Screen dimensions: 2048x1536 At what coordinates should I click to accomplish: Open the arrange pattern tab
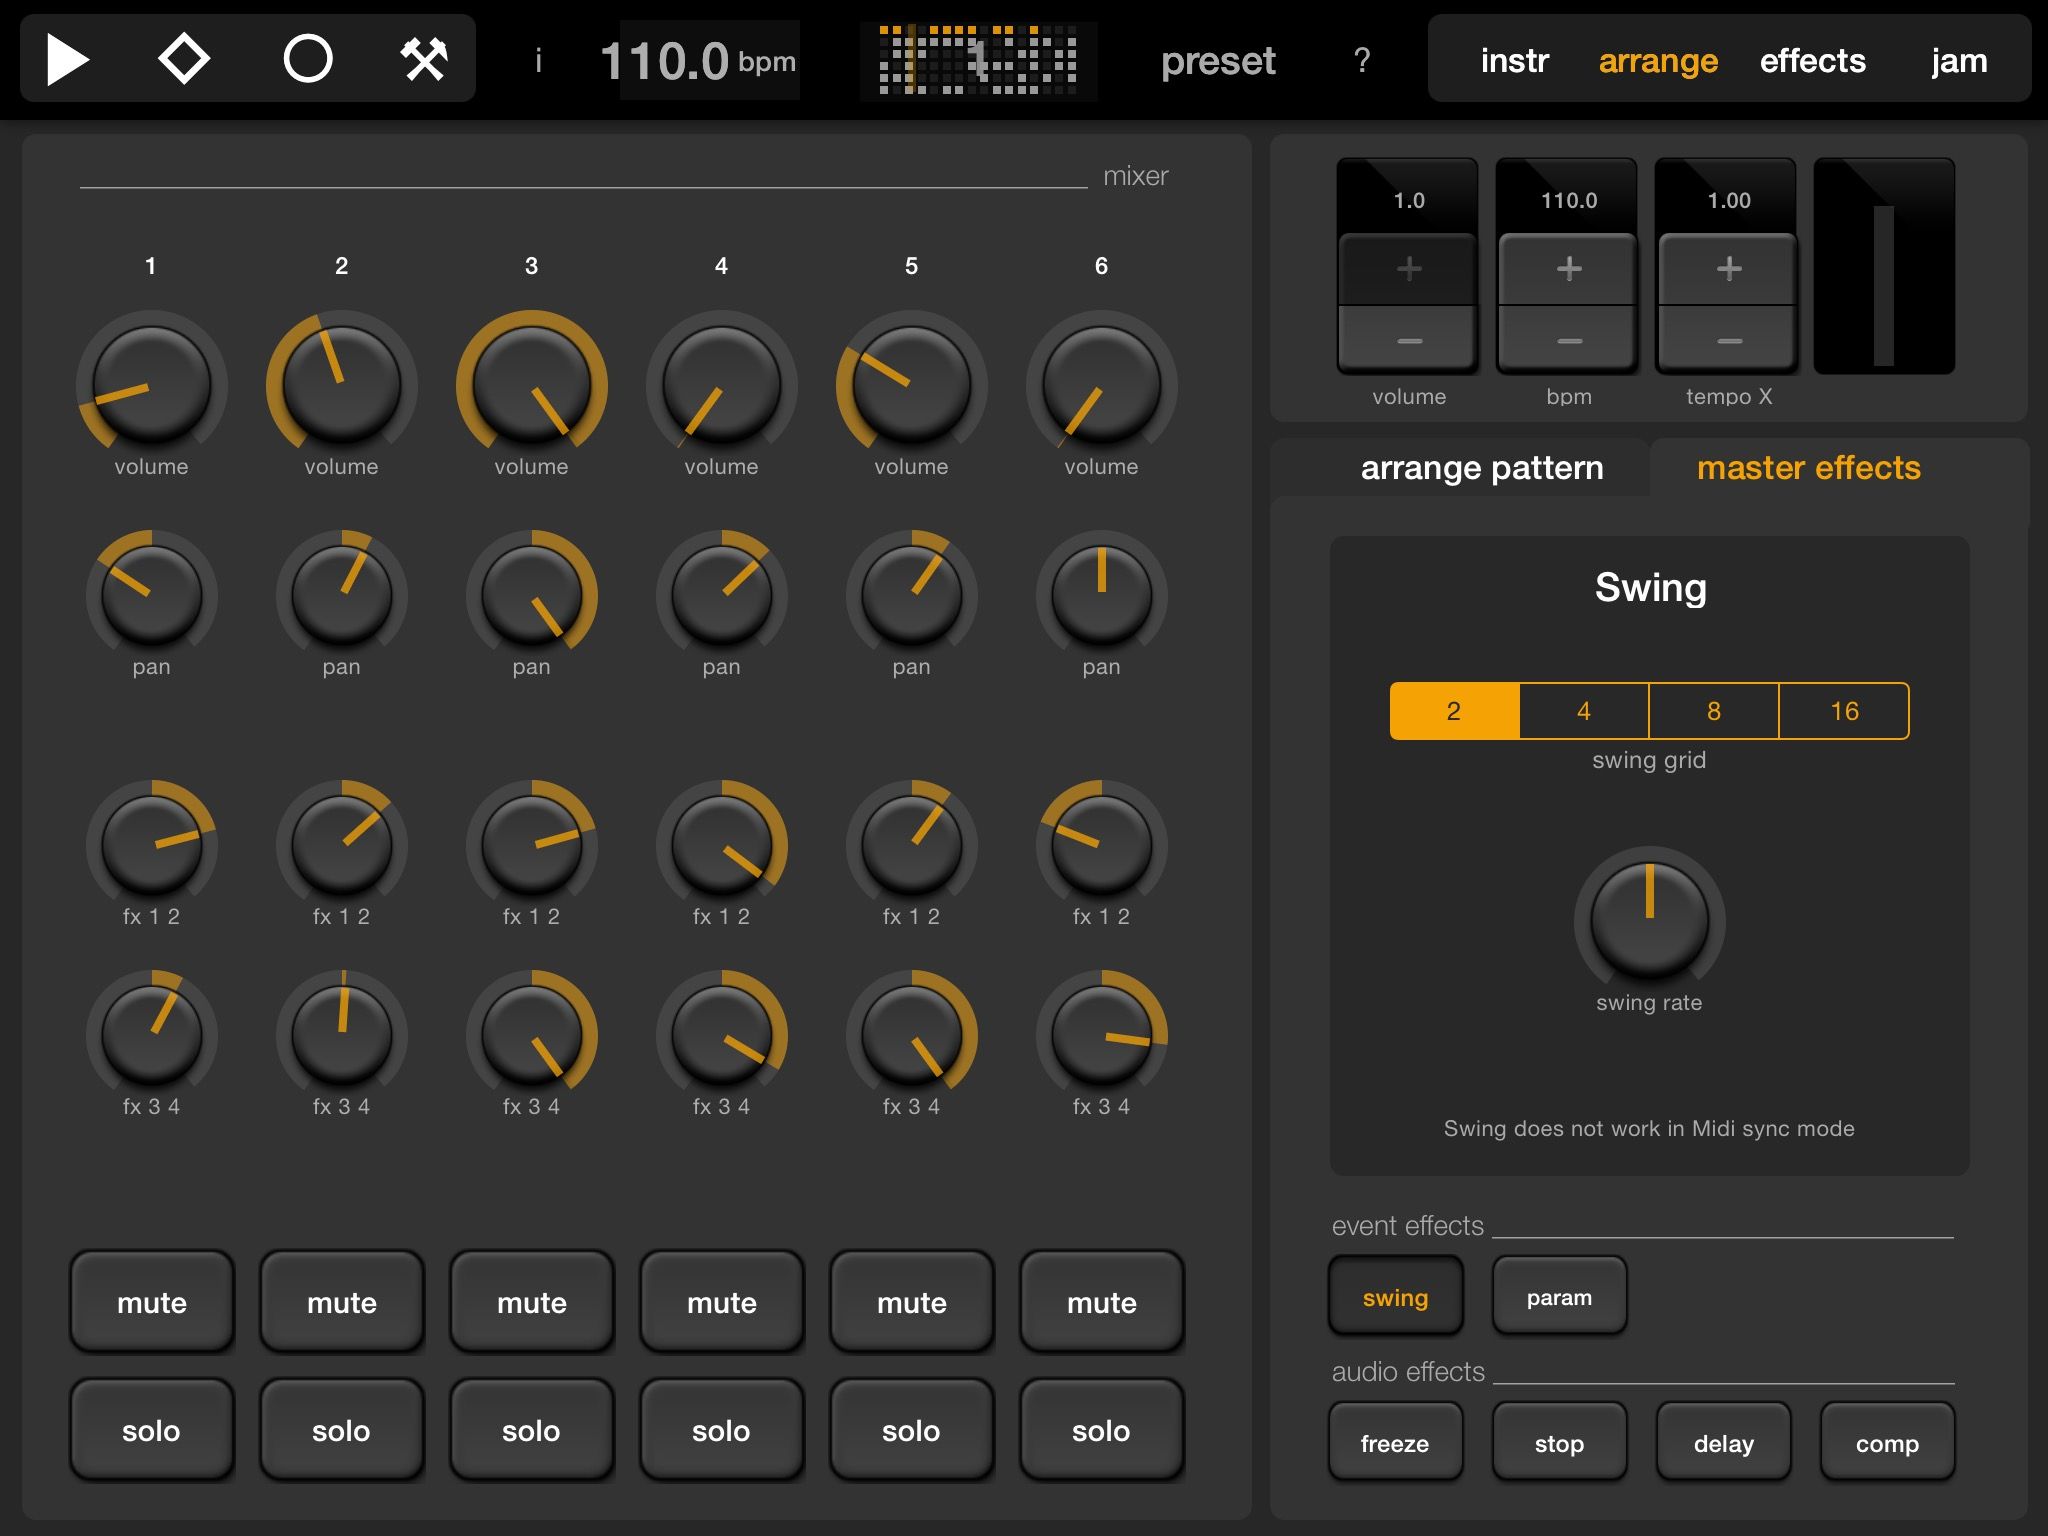(x=1482, y=467)
